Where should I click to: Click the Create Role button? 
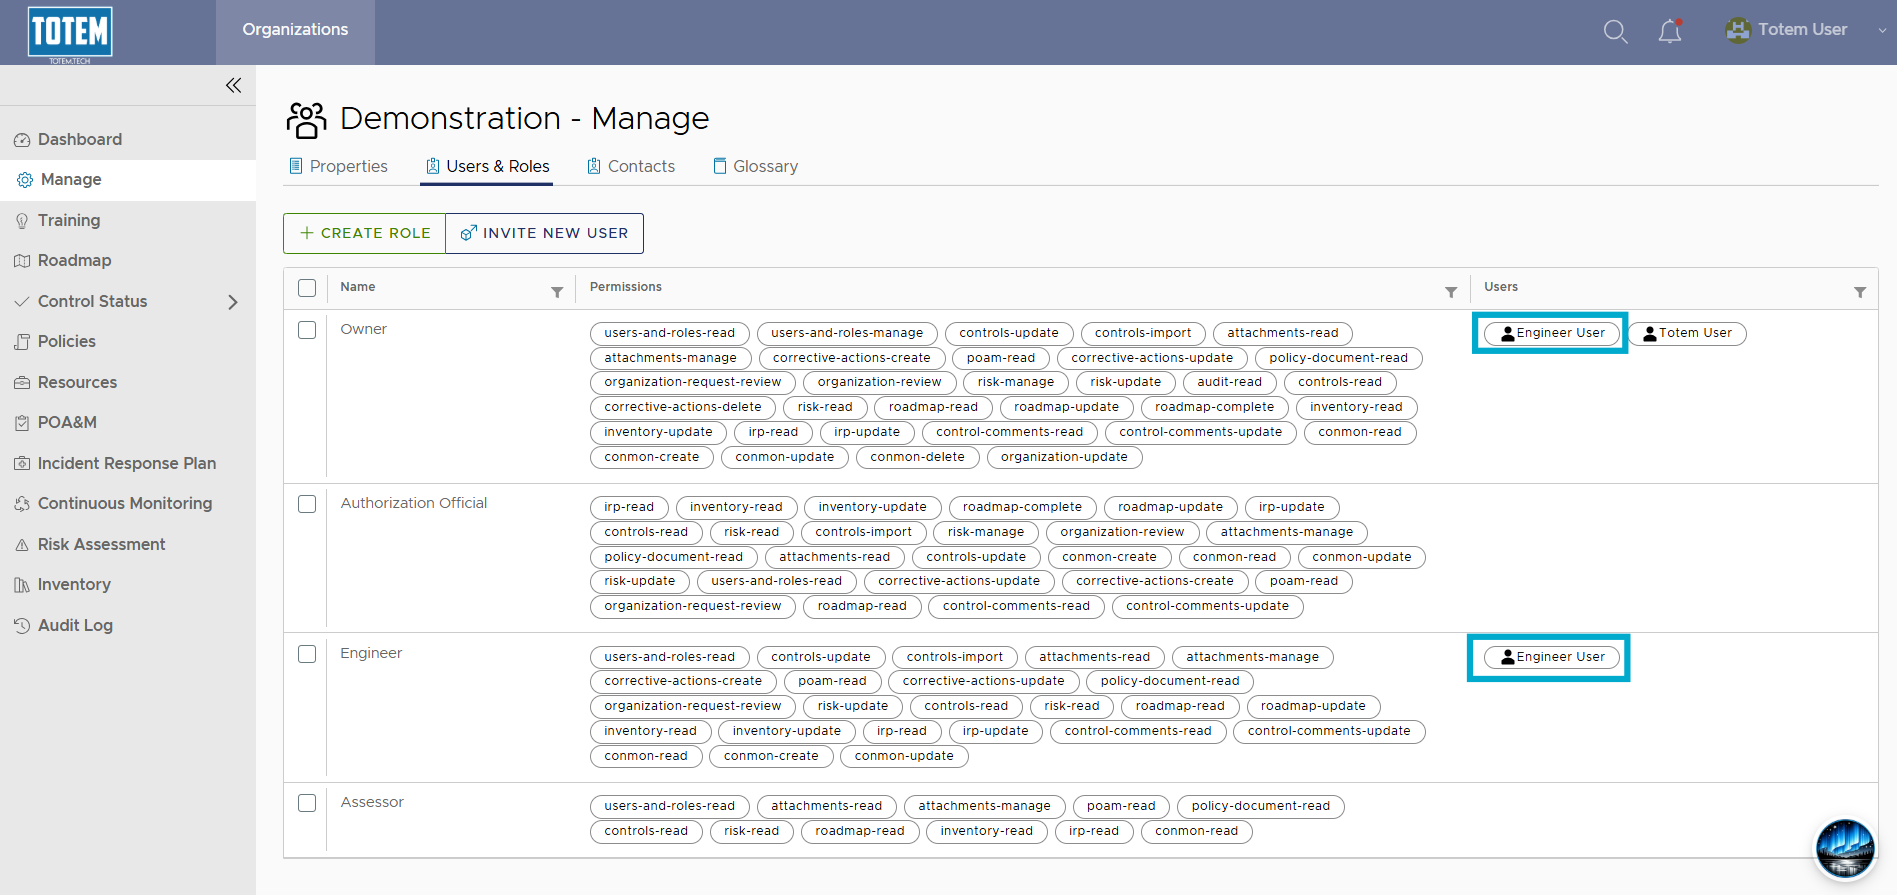click(365, 233)
